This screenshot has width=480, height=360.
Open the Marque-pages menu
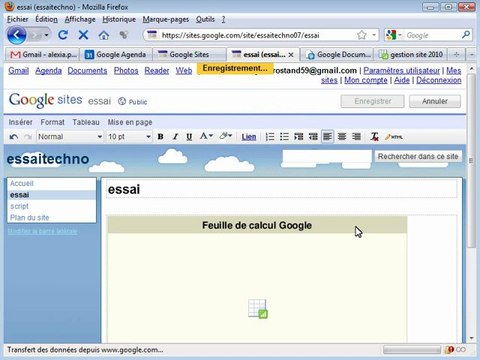[166, 19]
